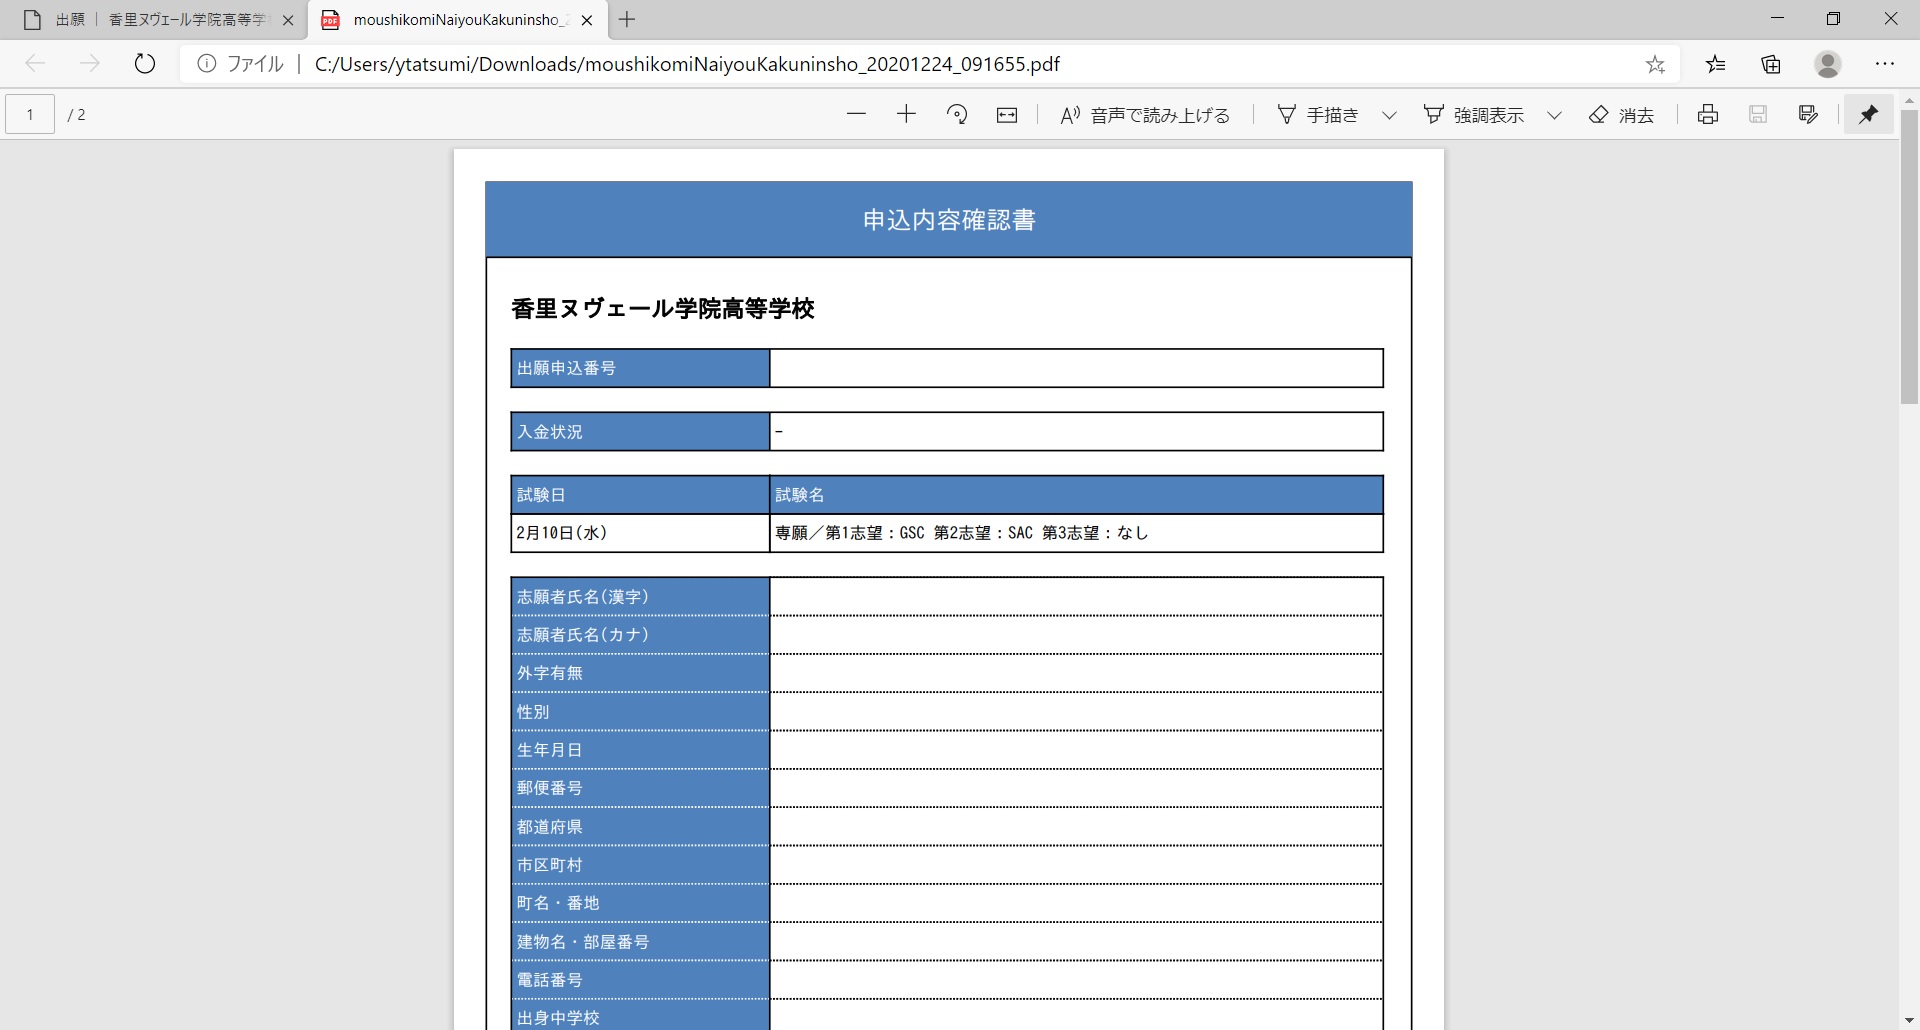Image resolution: width=1920 pixels, height=1030 pixels.
Task: Minimize the Edge browser window
Action: pos(1777,19)
